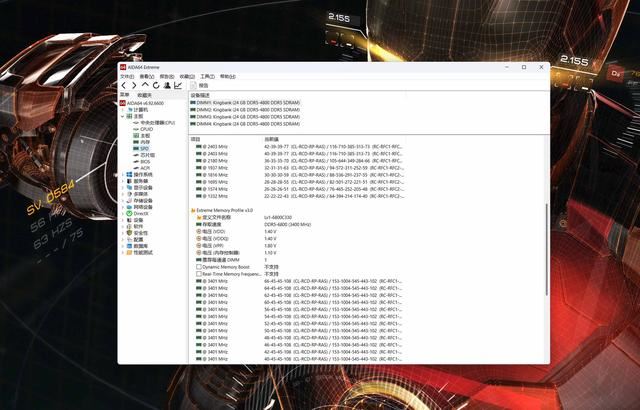Click the 设备 devices tree icon
The image size is (640, 410).
click(x=129, y=220)
